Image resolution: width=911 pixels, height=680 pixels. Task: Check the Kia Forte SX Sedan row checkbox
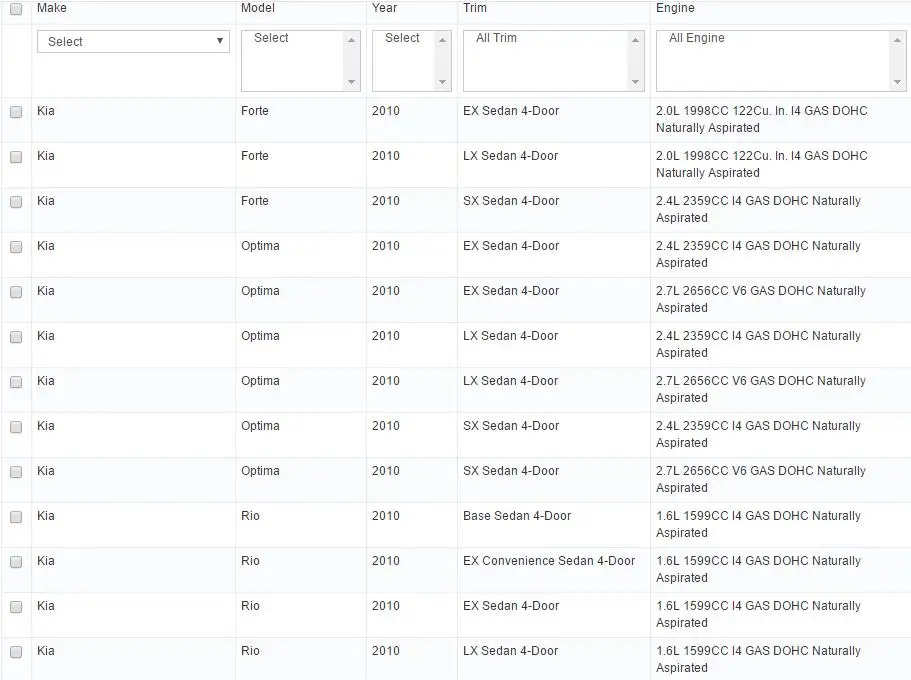tap(16, 202)
